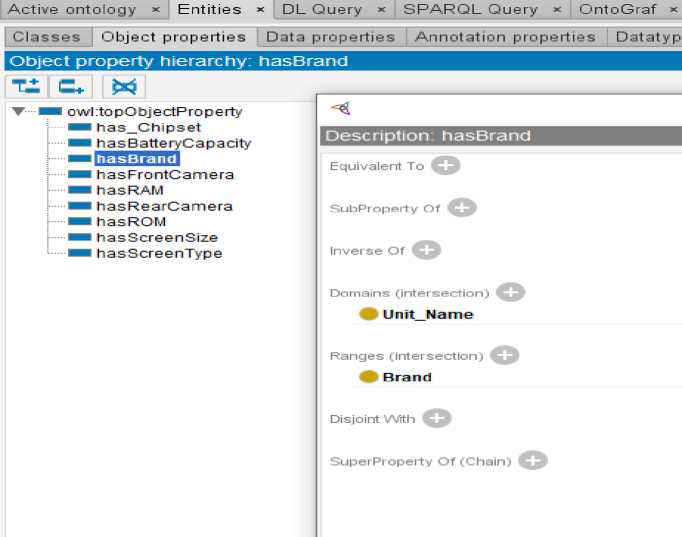Click Brand range entry
This screenshot has height=537, width=682.
click(x=407, y=377)
